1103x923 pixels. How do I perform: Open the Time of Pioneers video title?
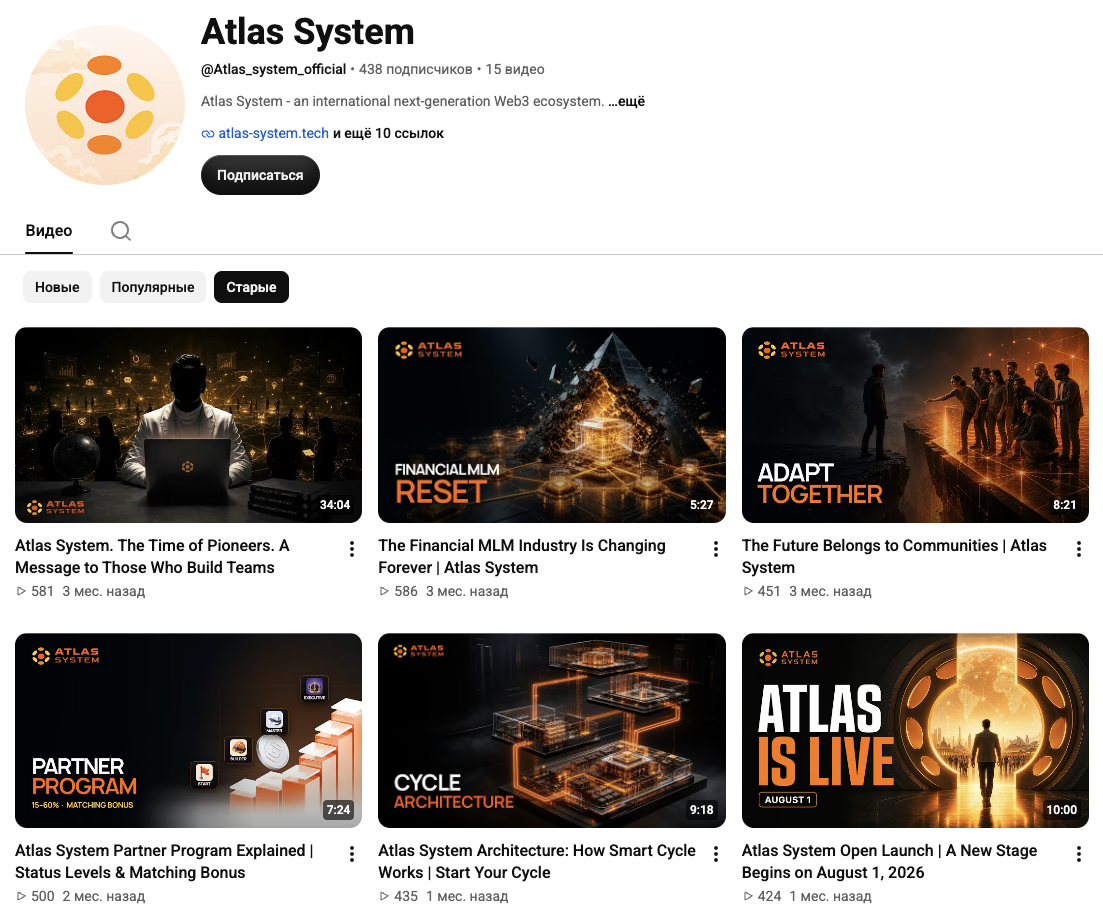coord(152,556)
